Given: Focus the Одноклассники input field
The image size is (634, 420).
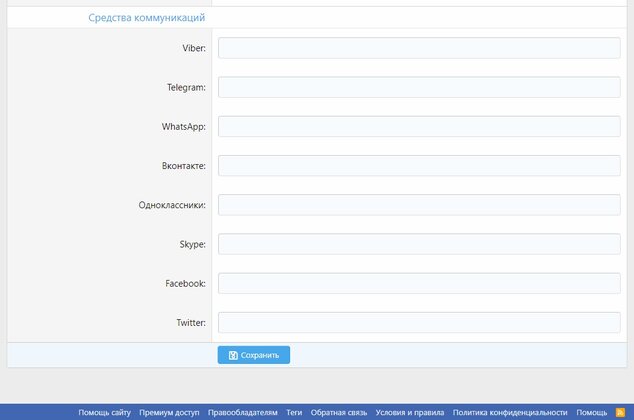Looking at the screenshot, I should tap(419, 205).
